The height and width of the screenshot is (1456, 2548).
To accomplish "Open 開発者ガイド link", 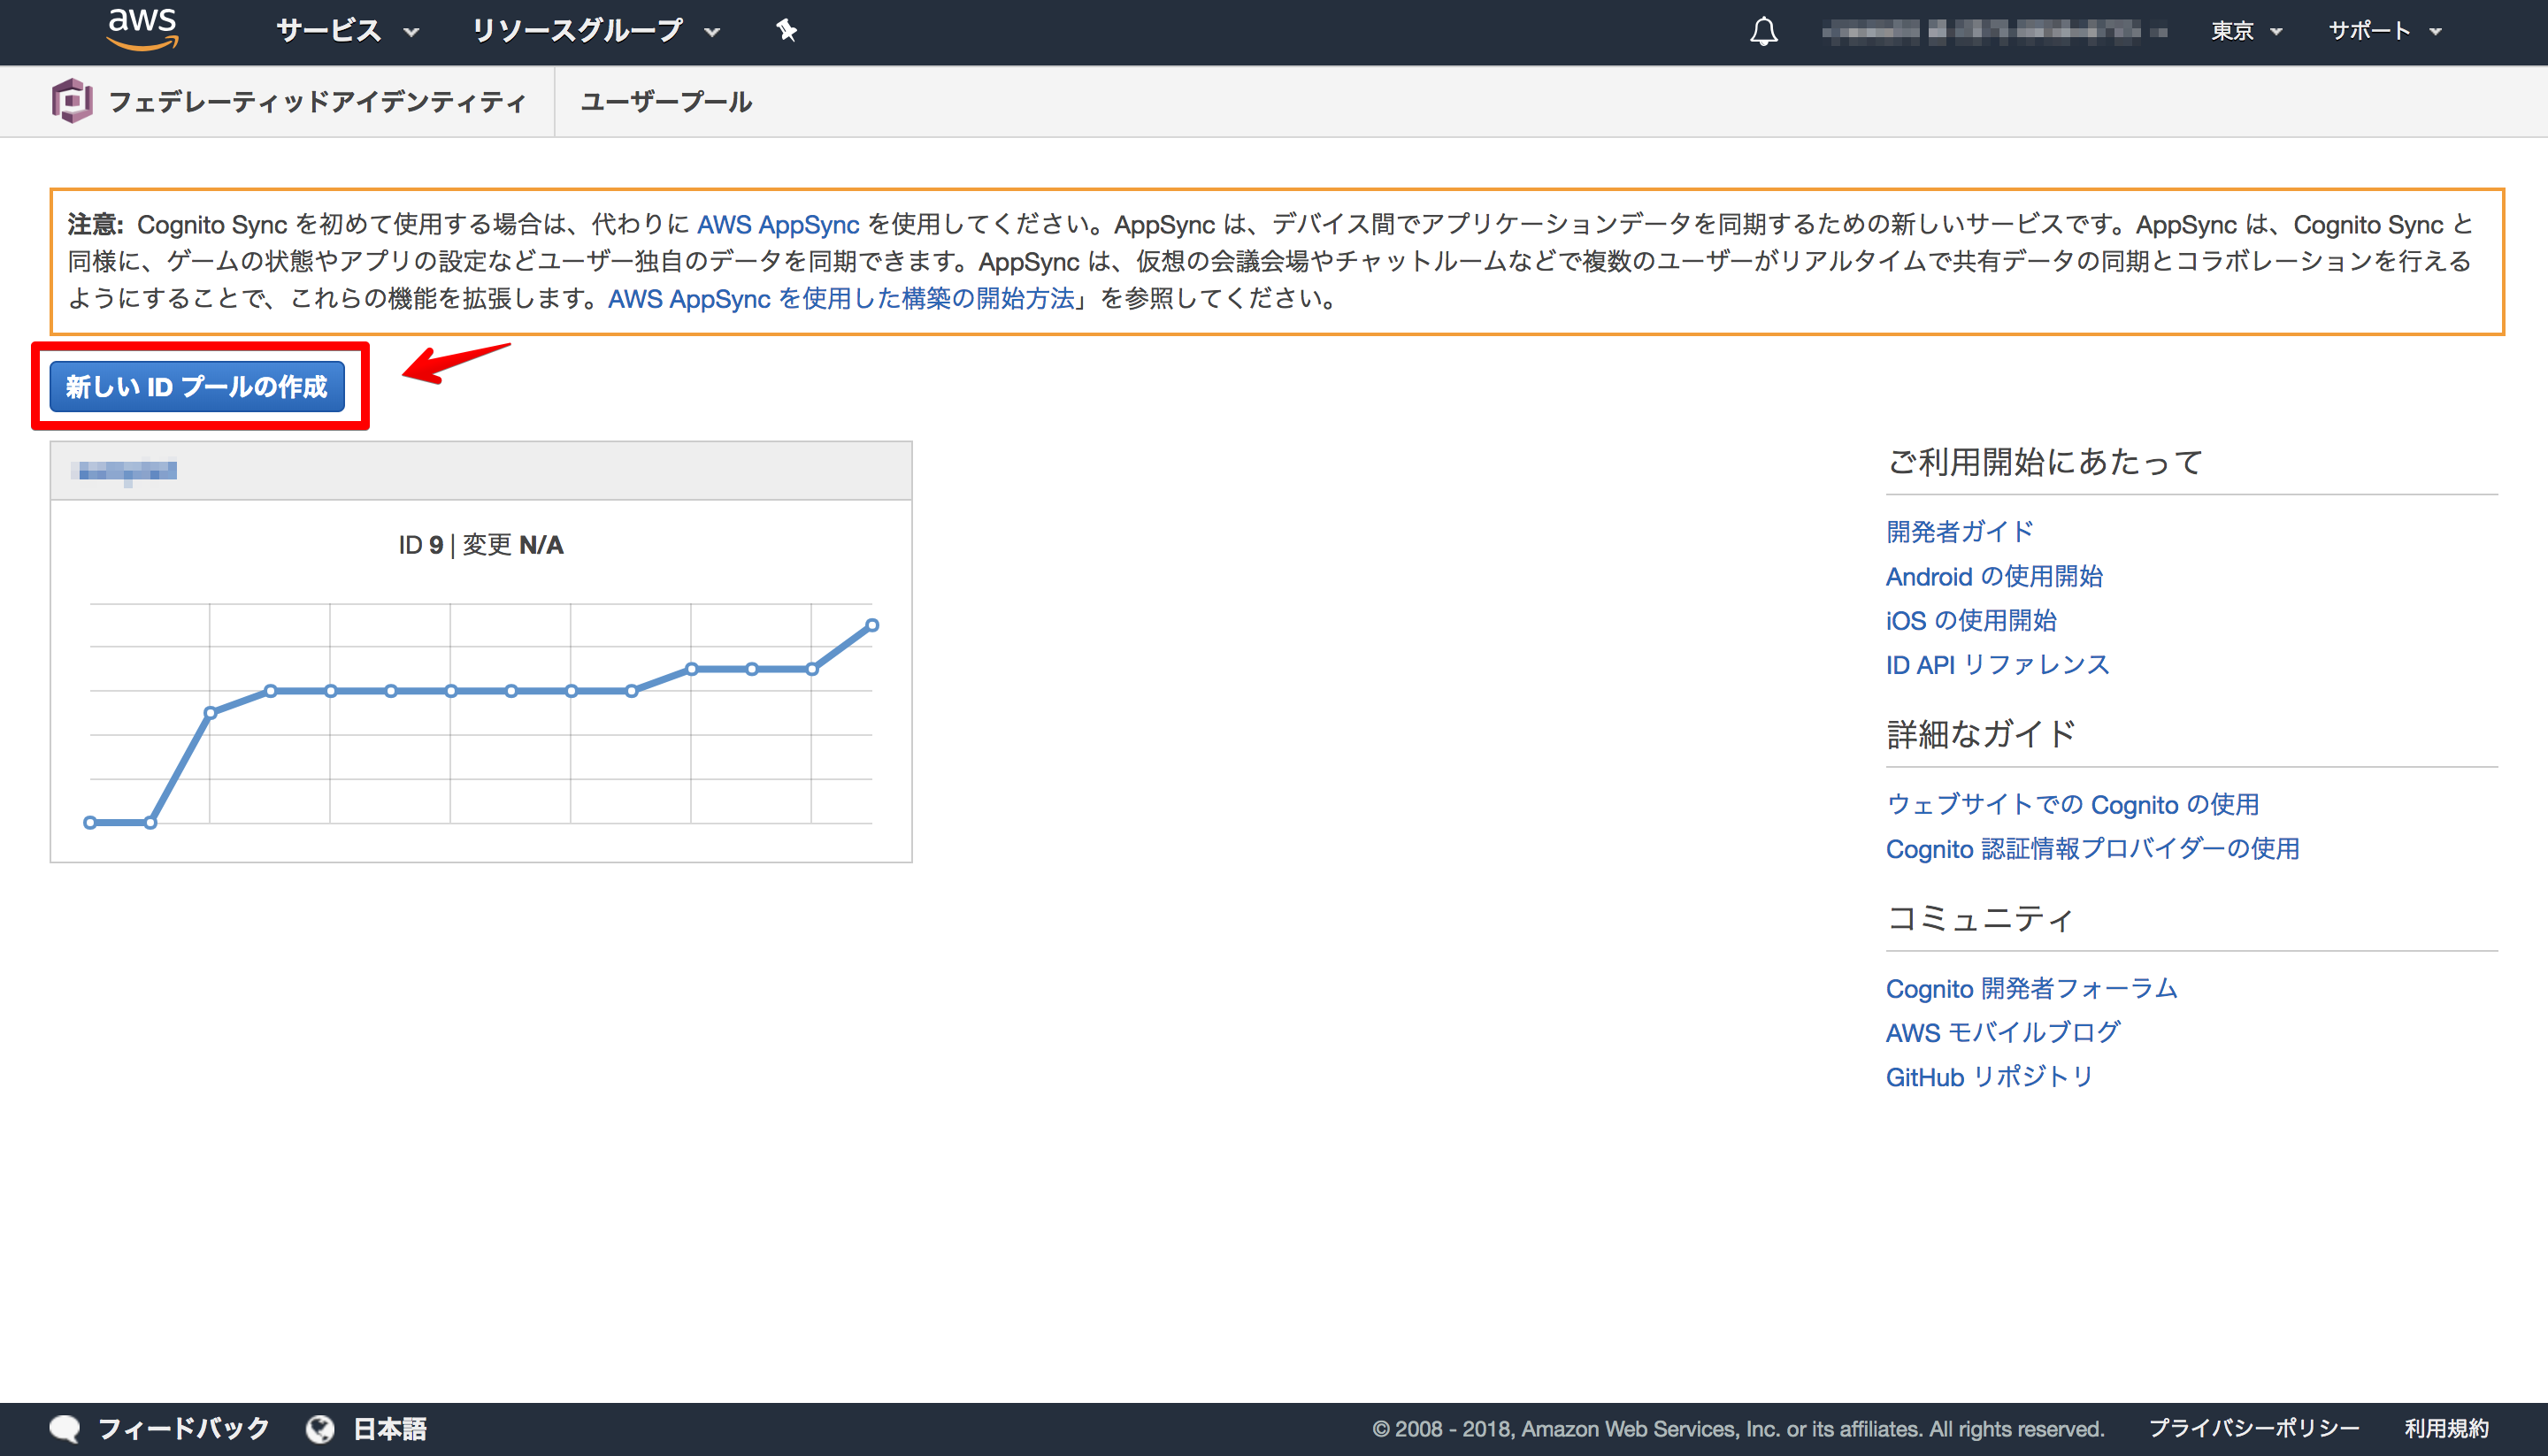I will click(x=1960, y=531).
